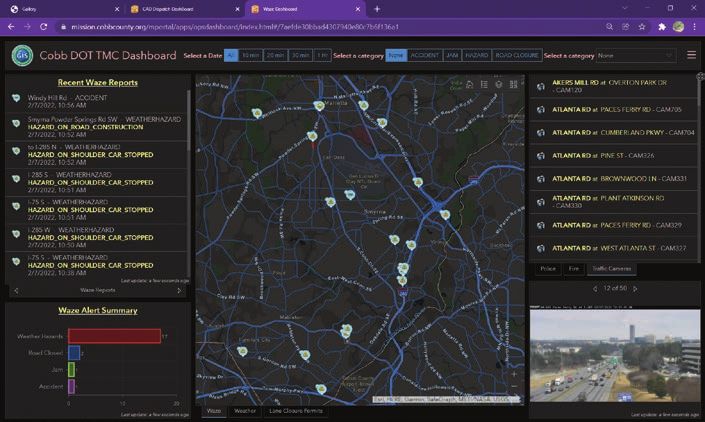Switch to the Fire tab
The width and height of the screenshot is (705, 422).
(574, 269)
